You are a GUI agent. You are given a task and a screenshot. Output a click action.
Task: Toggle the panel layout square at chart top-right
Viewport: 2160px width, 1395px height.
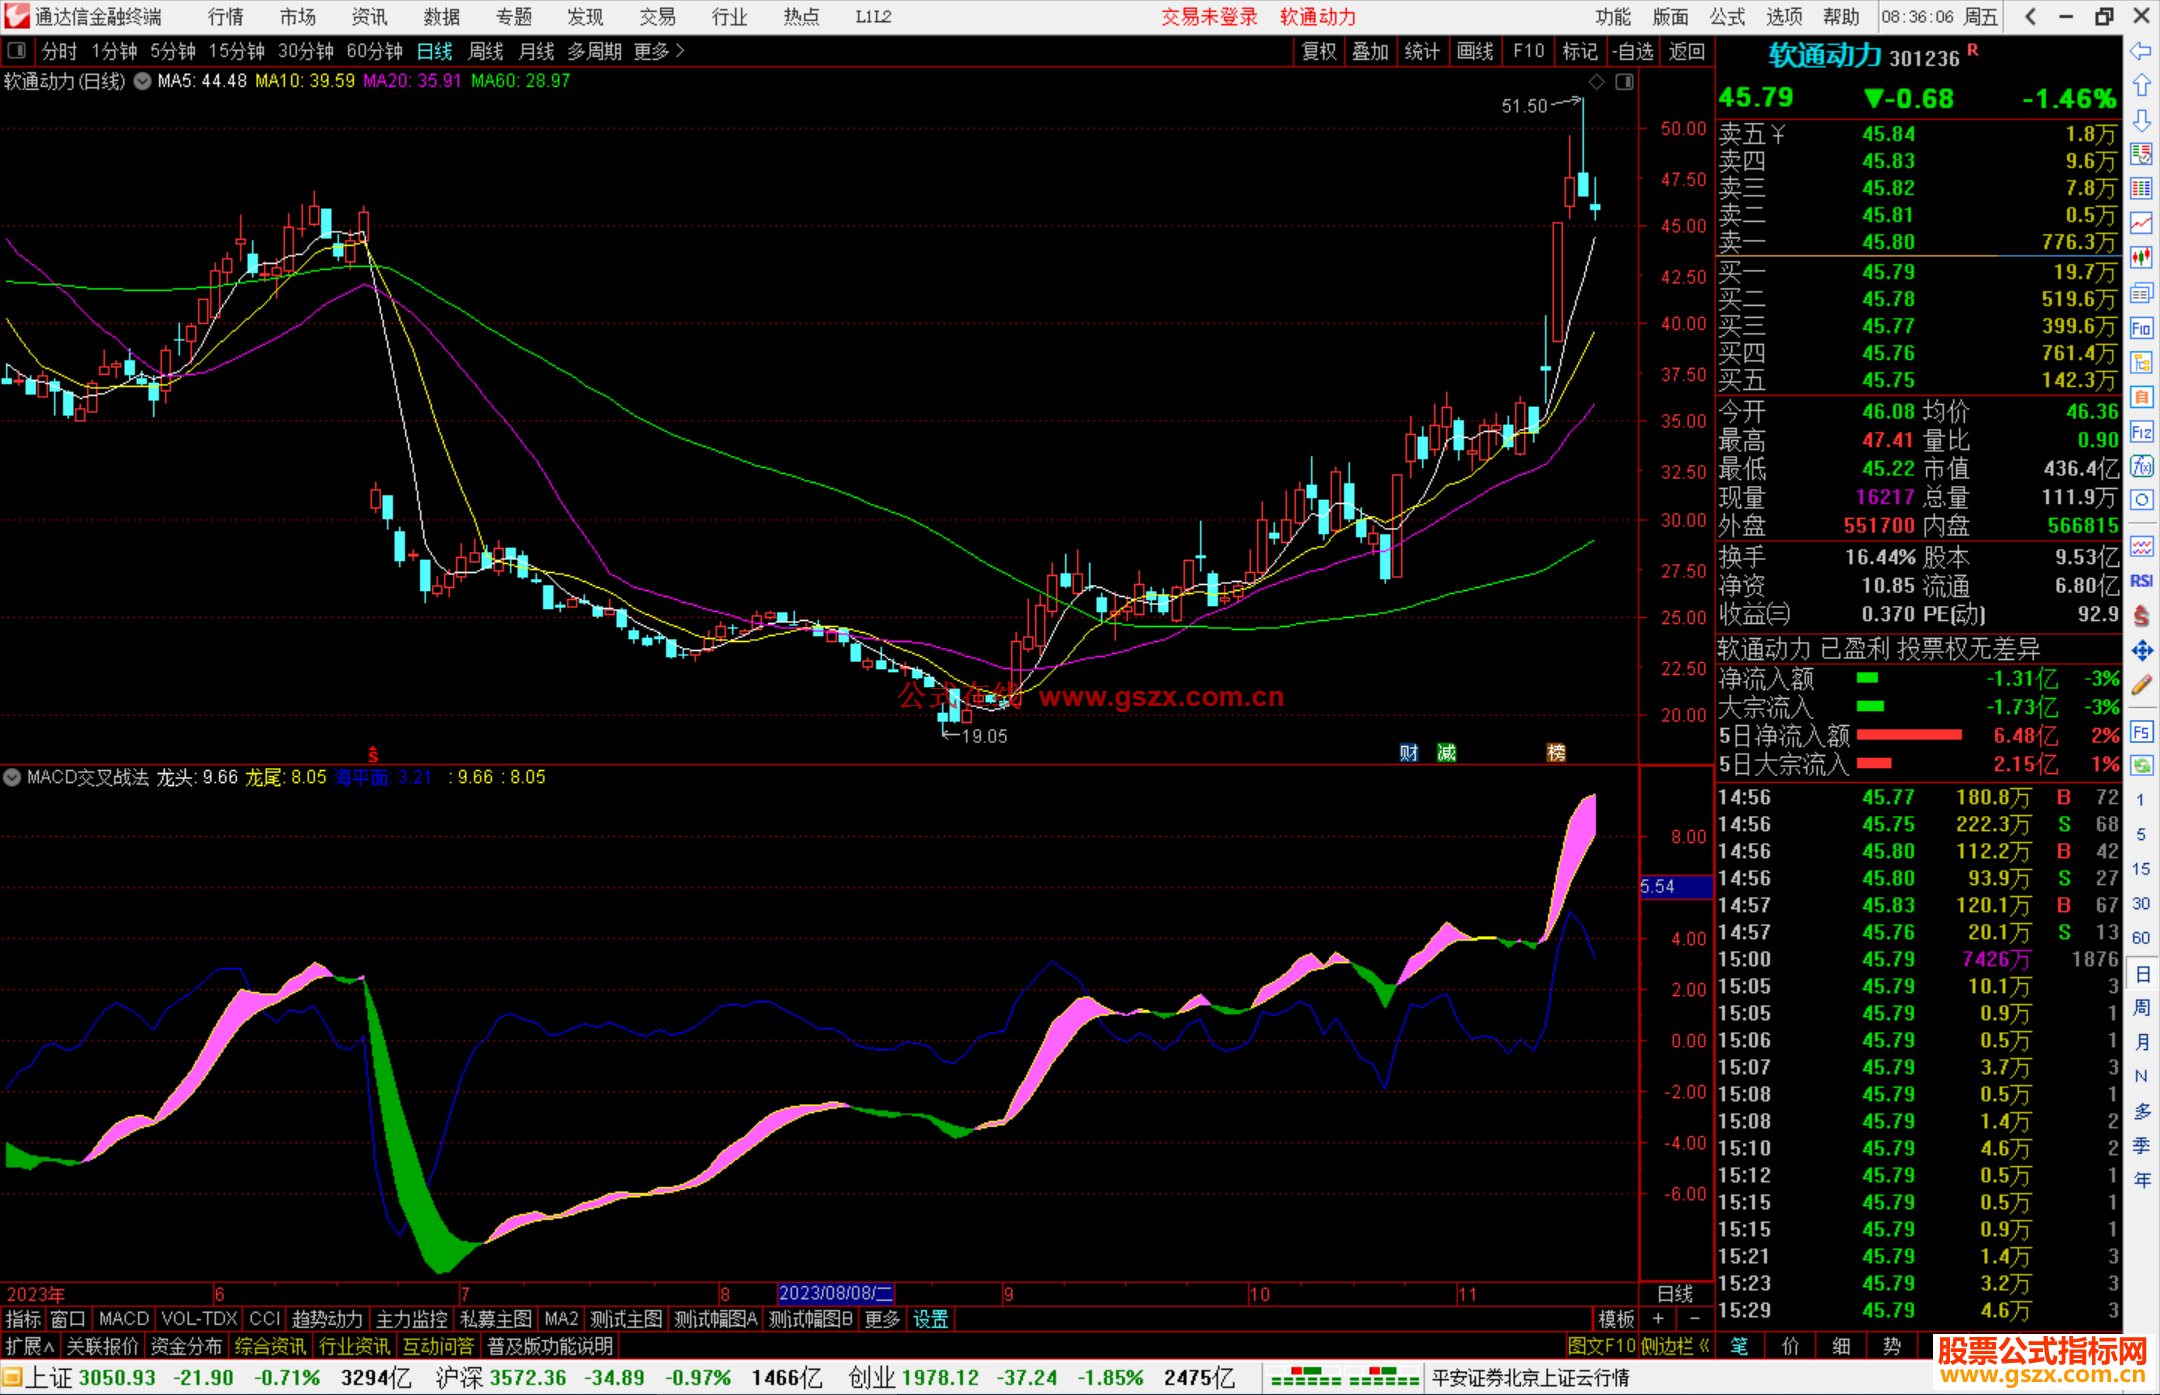click(x=1625, y=82)
